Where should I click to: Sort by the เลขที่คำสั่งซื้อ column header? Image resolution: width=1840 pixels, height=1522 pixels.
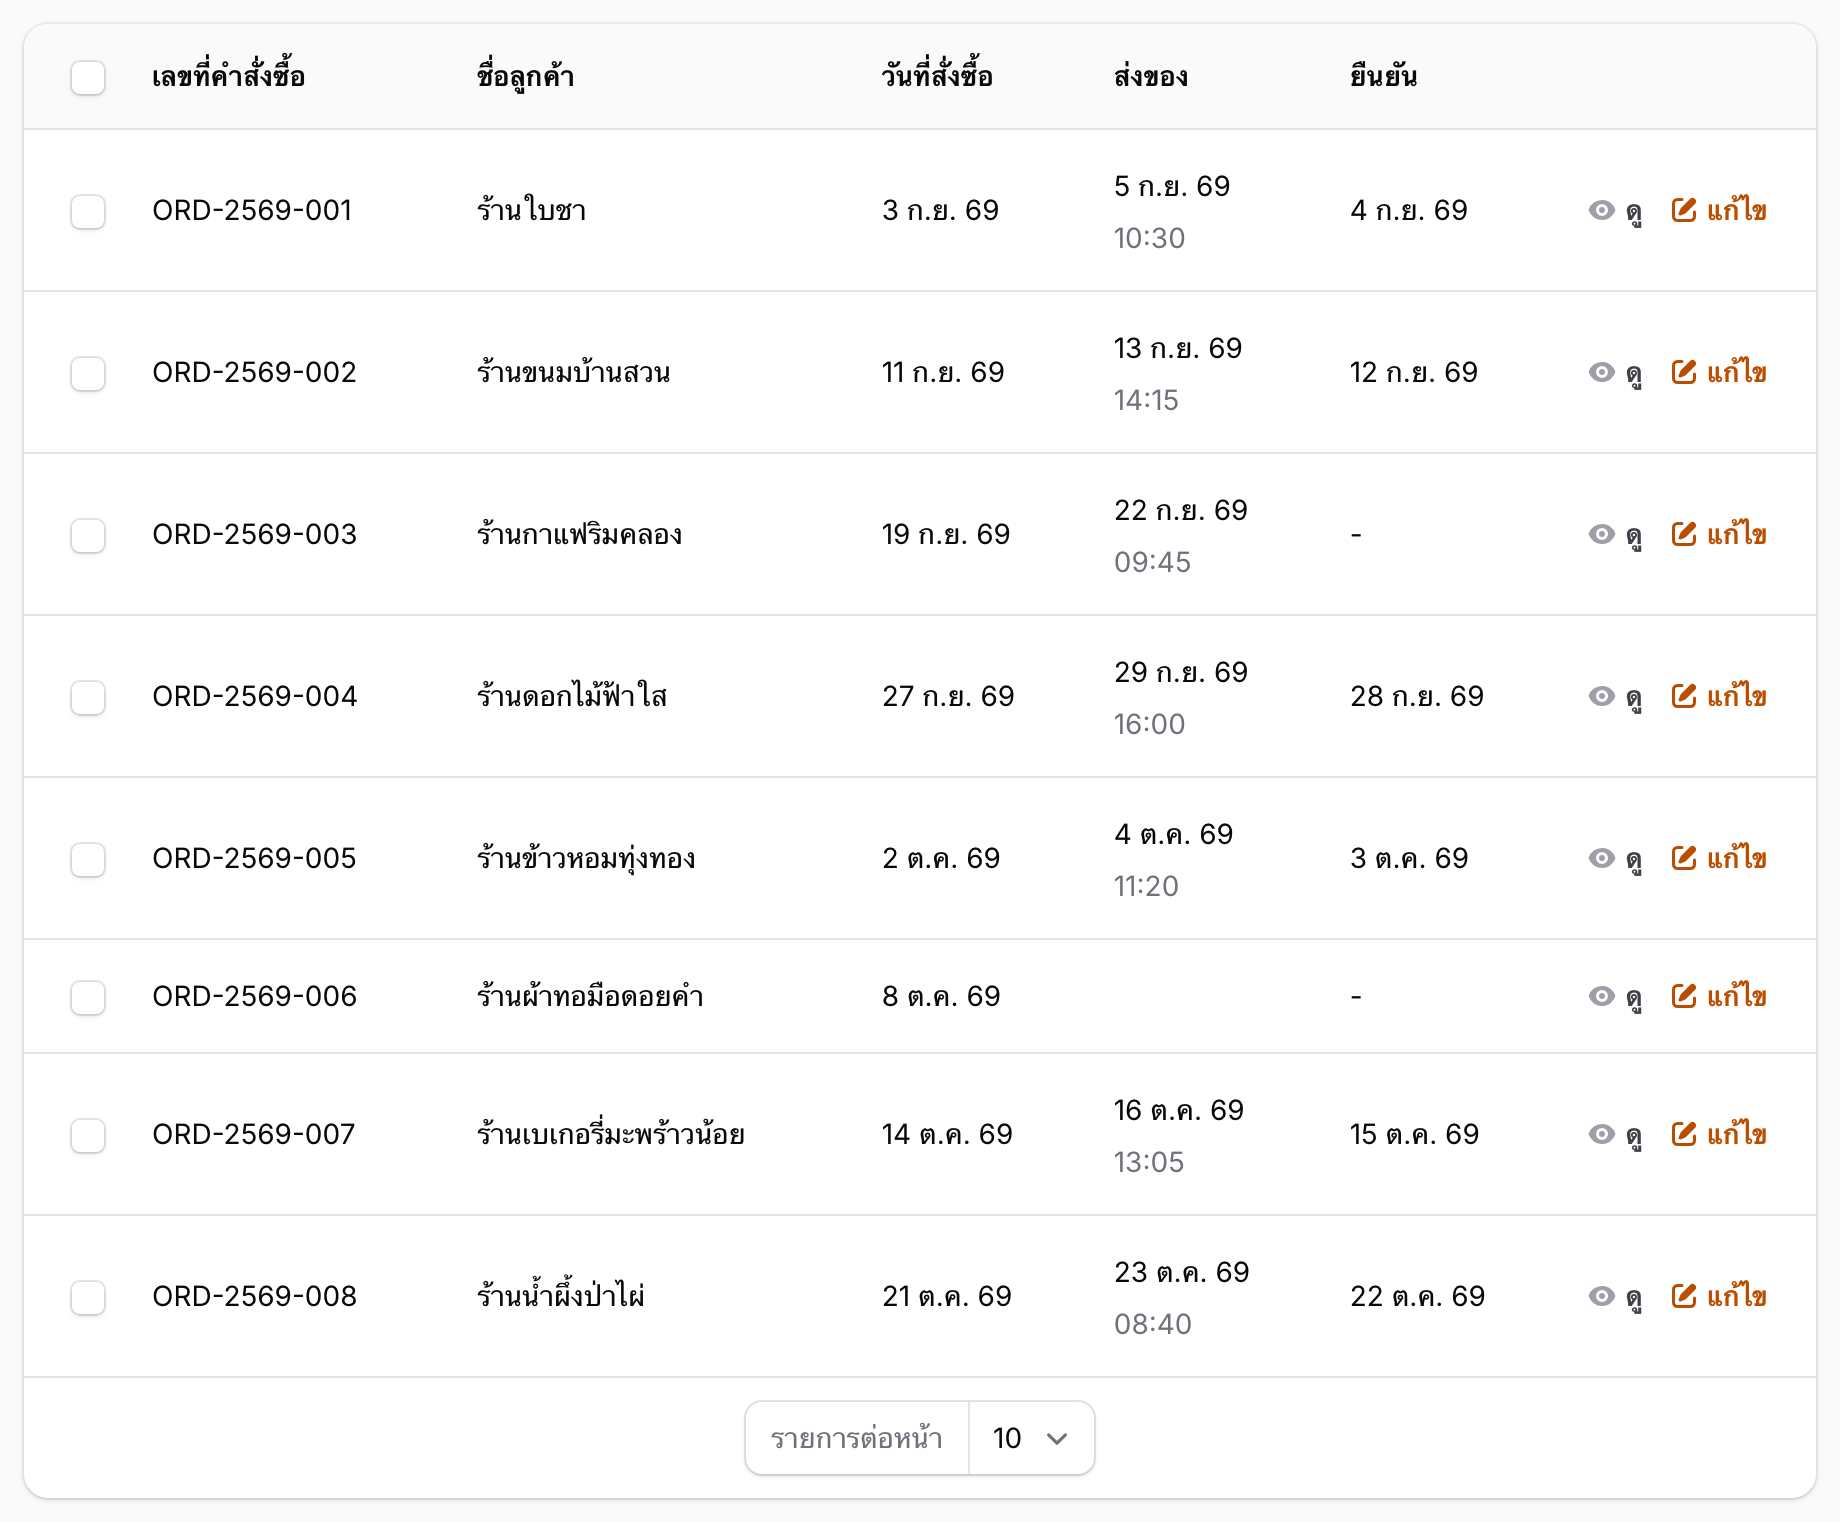[228, 76]
